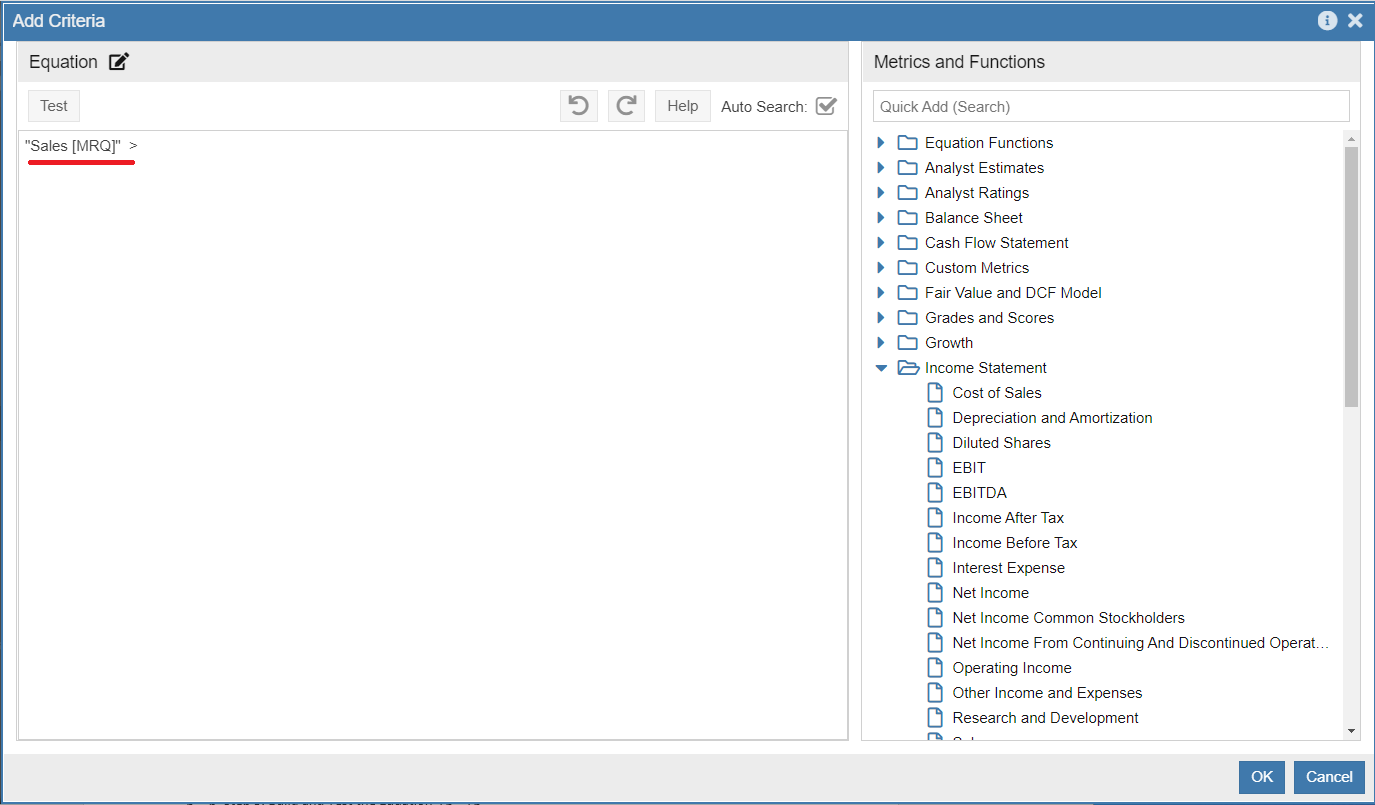The height and width of the screenshot is (805, 1375).
Task: Click the Diluted Shares document icon
Action: click(935, 443)
